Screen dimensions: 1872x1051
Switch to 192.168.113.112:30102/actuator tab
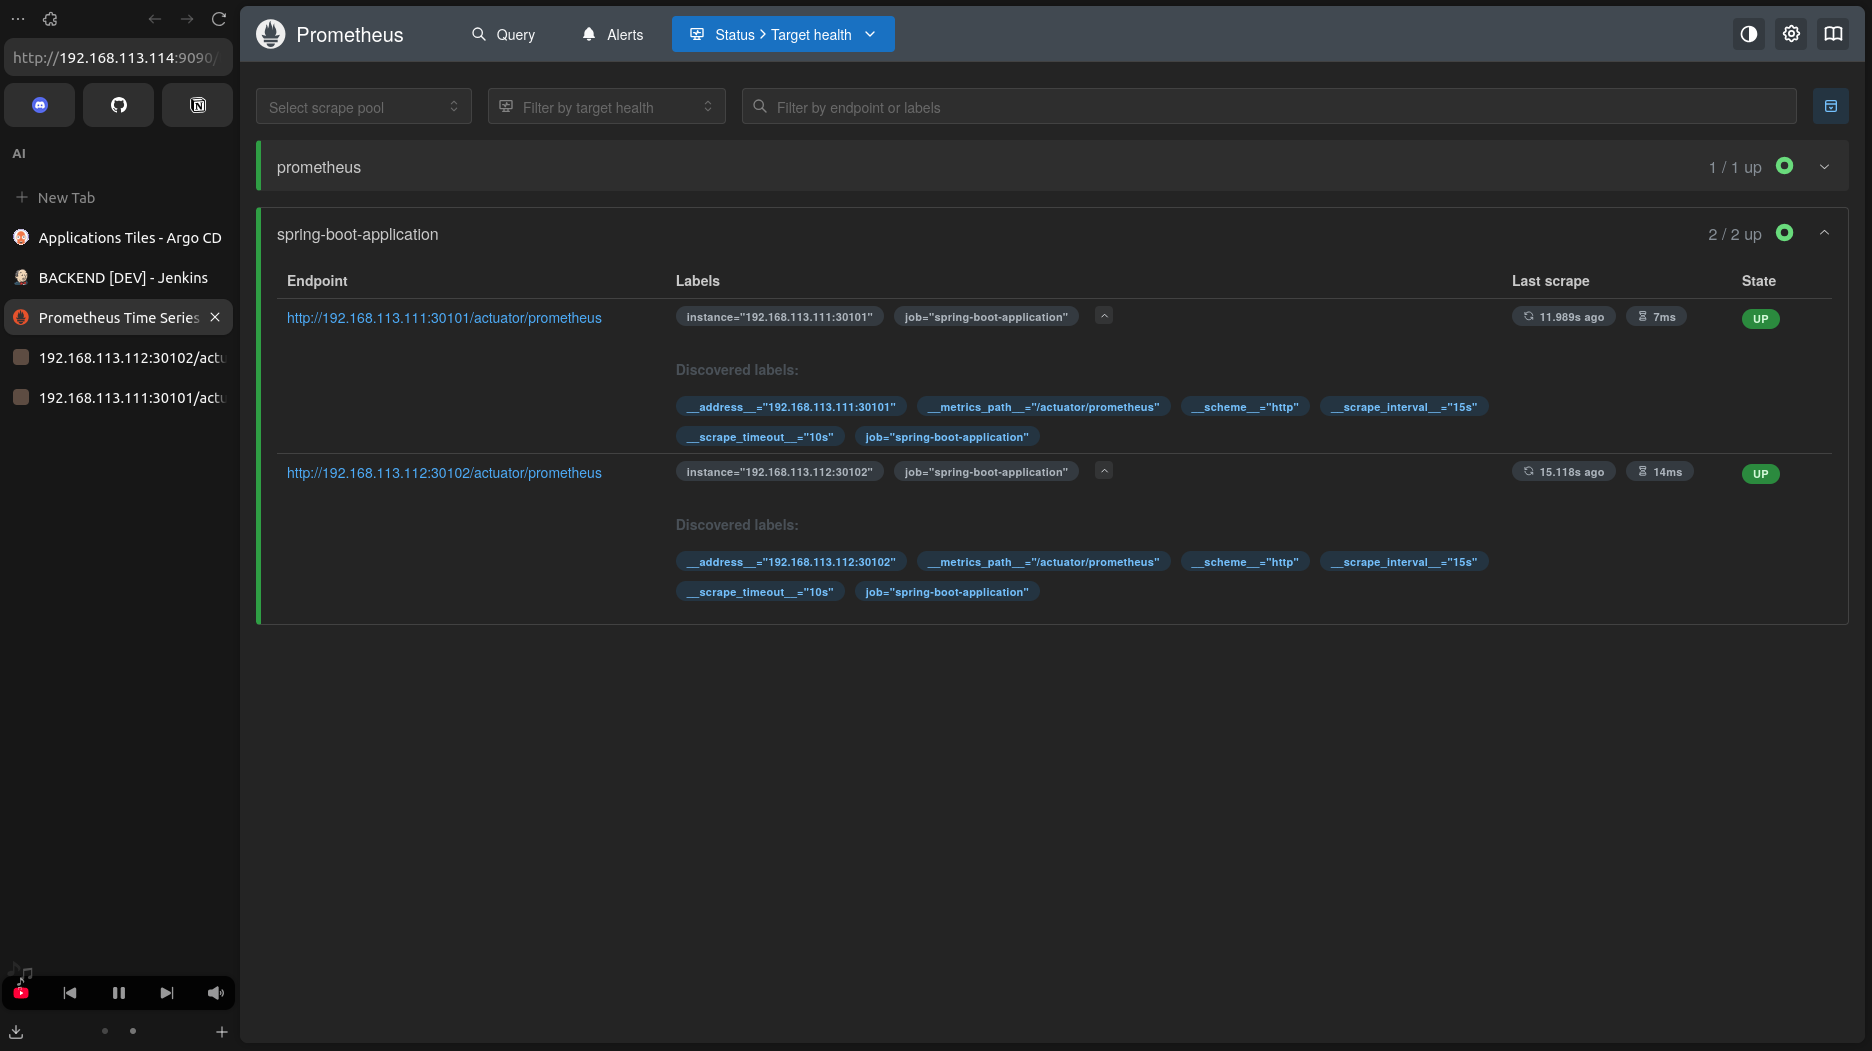pyautogui.click(x=119, y=358)
